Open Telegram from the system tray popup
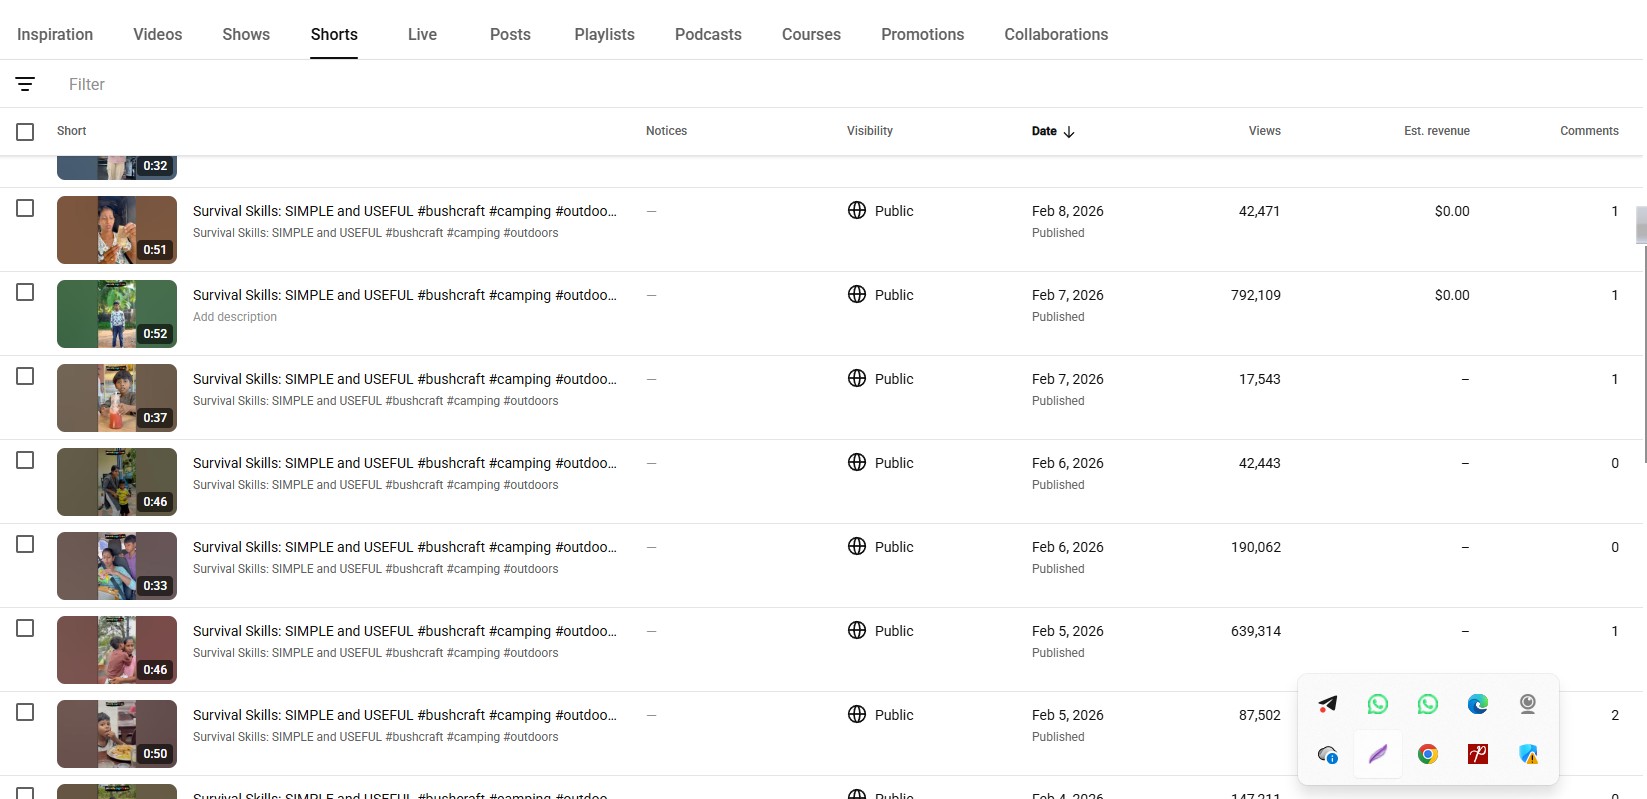The image size is (1647, 799). pos(1328,704)
